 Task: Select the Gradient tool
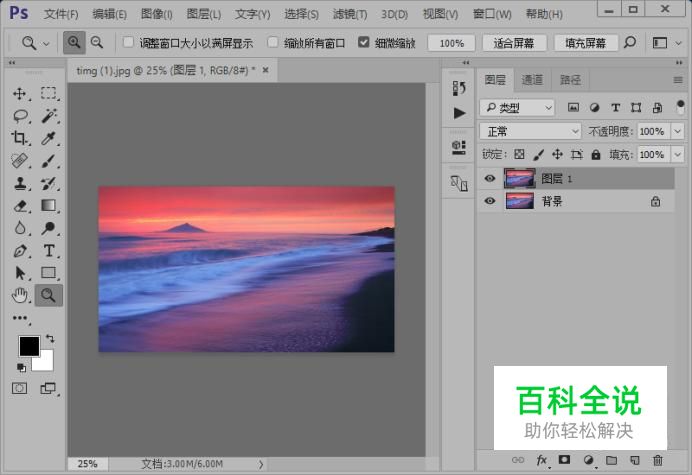(x=49, y=206)
